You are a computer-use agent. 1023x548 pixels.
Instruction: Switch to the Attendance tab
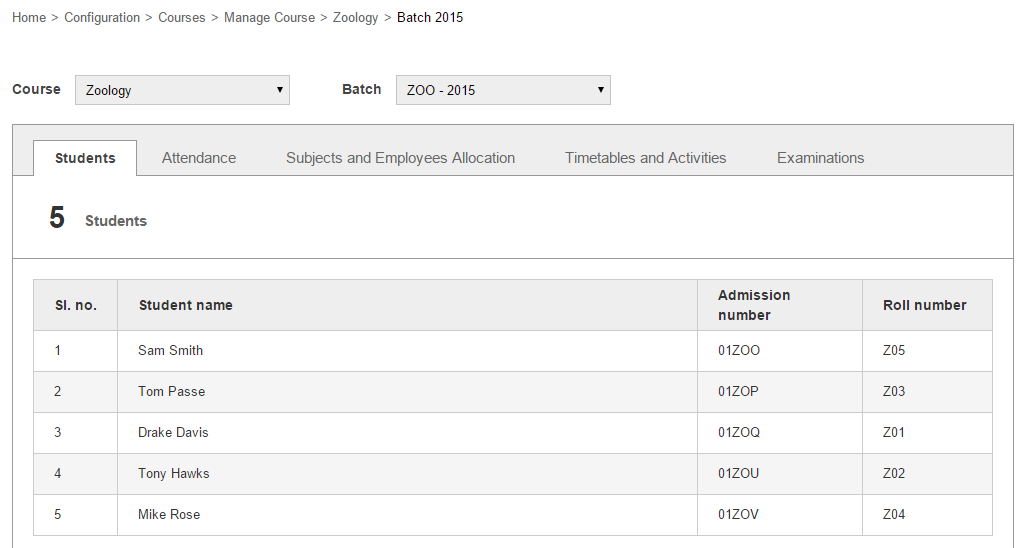[199, 158]
